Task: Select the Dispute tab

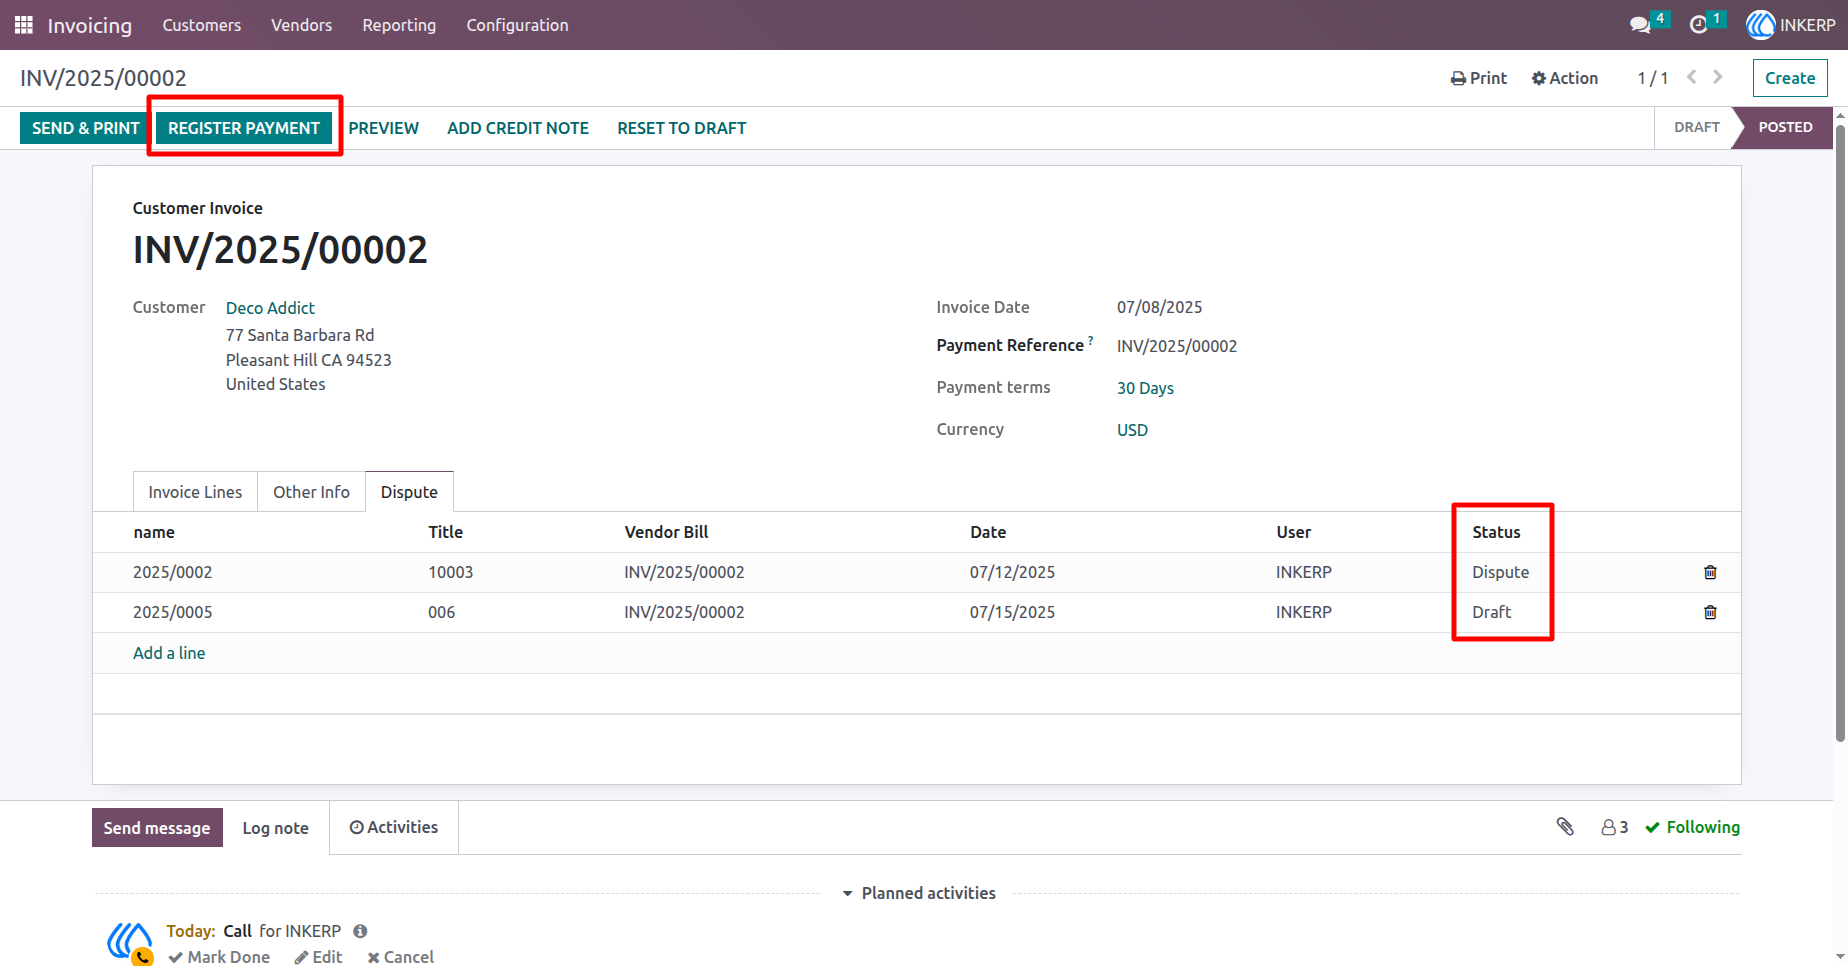Action: [x=409, y=492]
